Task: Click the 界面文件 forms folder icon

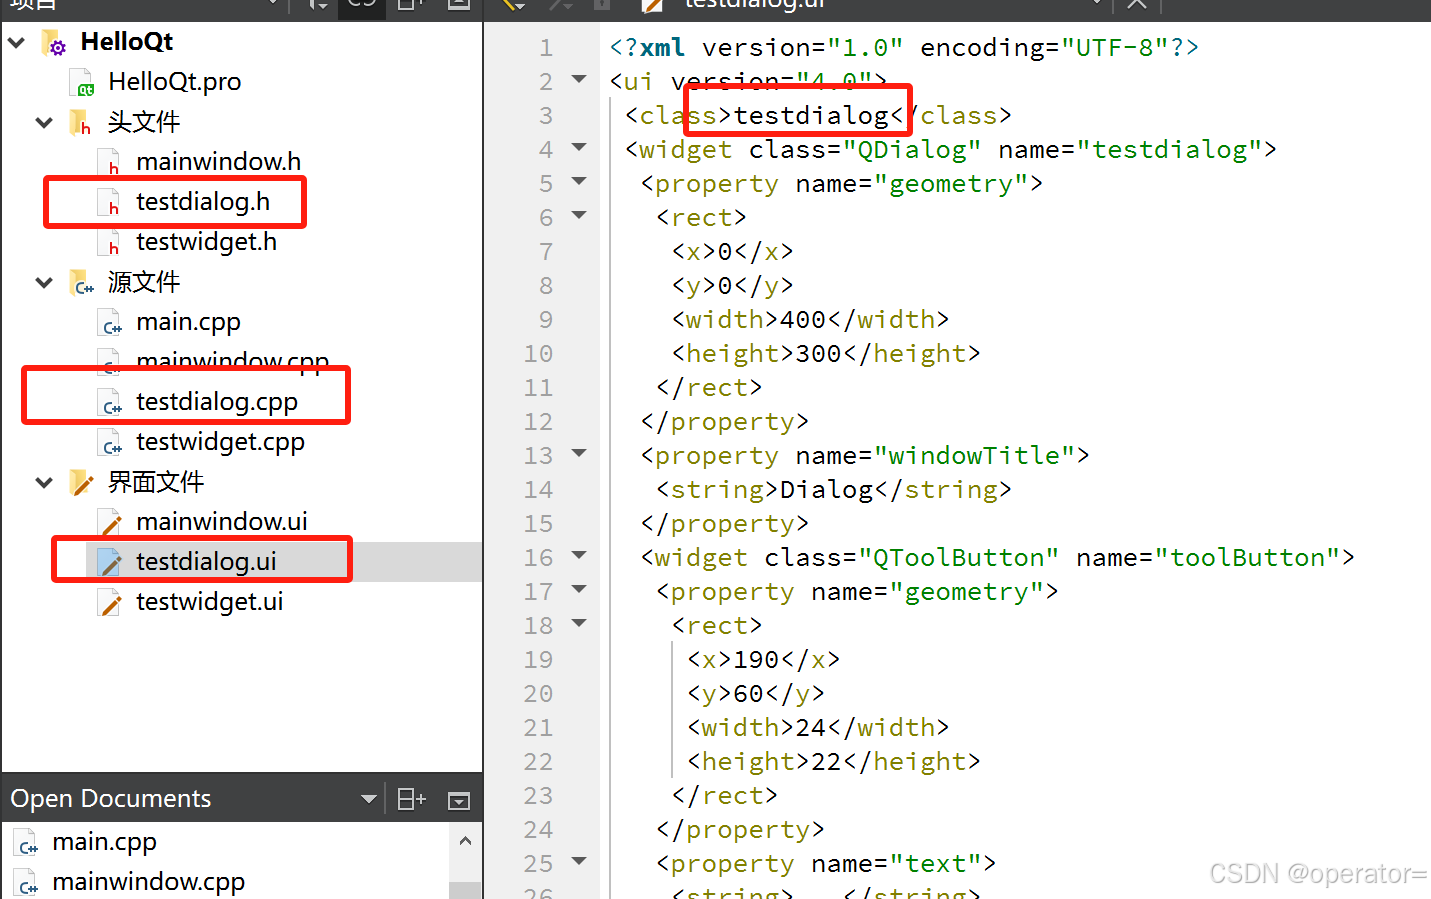Action: (82, 483)
